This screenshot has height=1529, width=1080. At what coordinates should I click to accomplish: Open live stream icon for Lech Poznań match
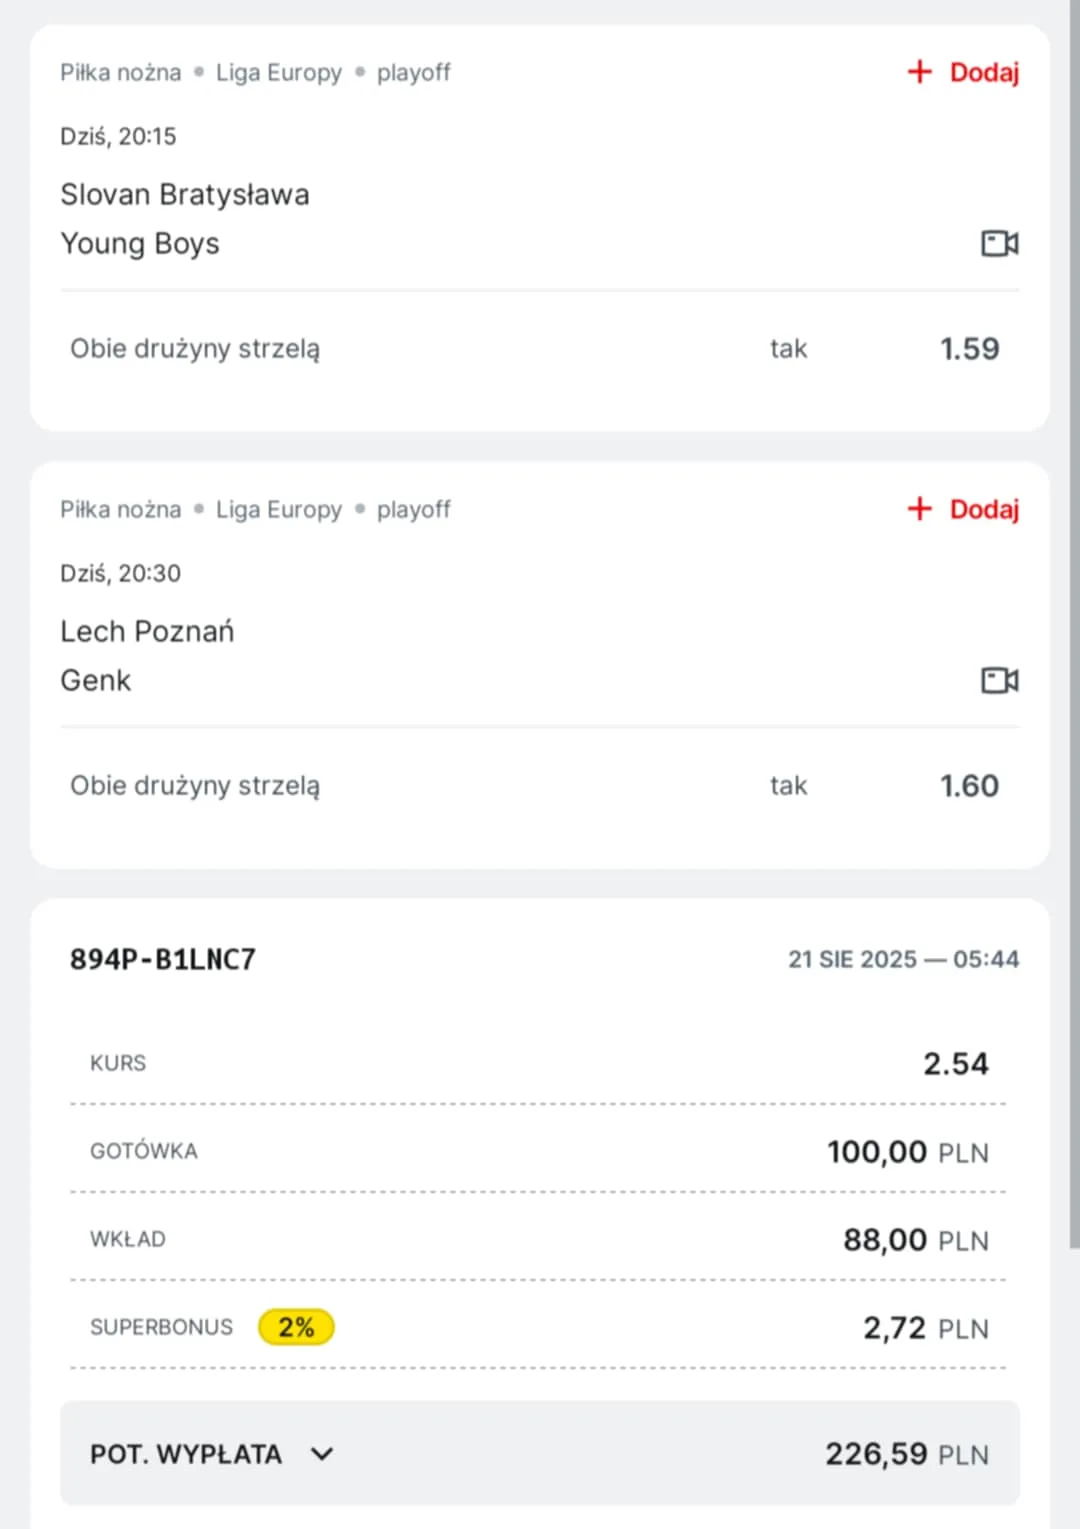click(x=999, y=680)
